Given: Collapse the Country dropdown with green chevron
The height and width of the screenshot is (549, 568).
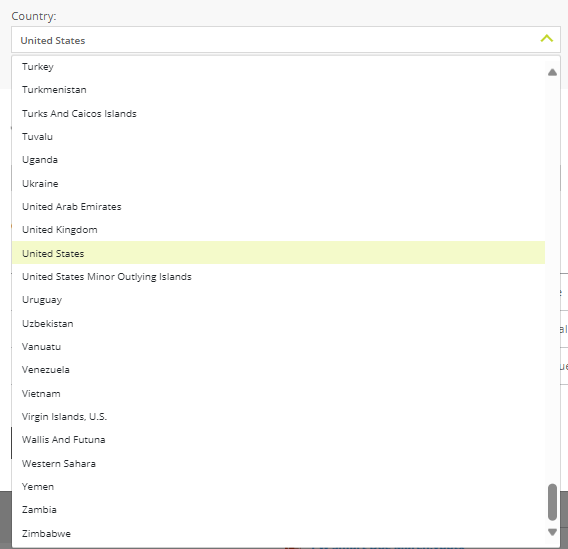Looking at the screenshot, I should pyautogui.click(x=546, y=38).
